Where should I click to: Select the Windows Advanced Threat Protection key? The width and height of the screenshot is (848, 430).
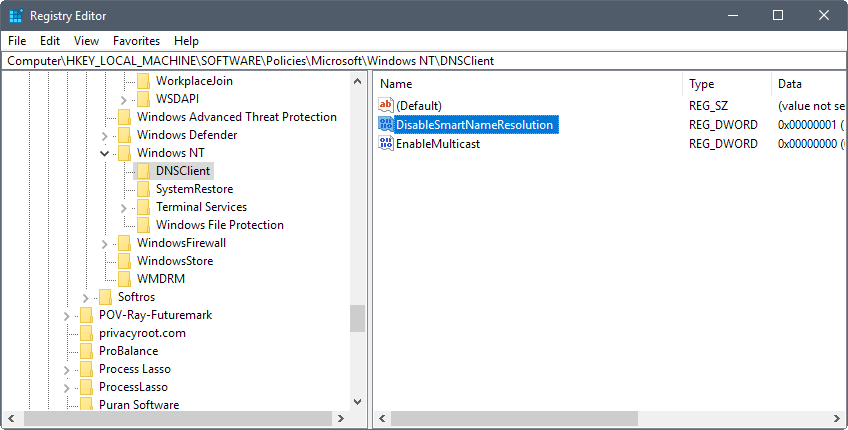tap(236, 117)
